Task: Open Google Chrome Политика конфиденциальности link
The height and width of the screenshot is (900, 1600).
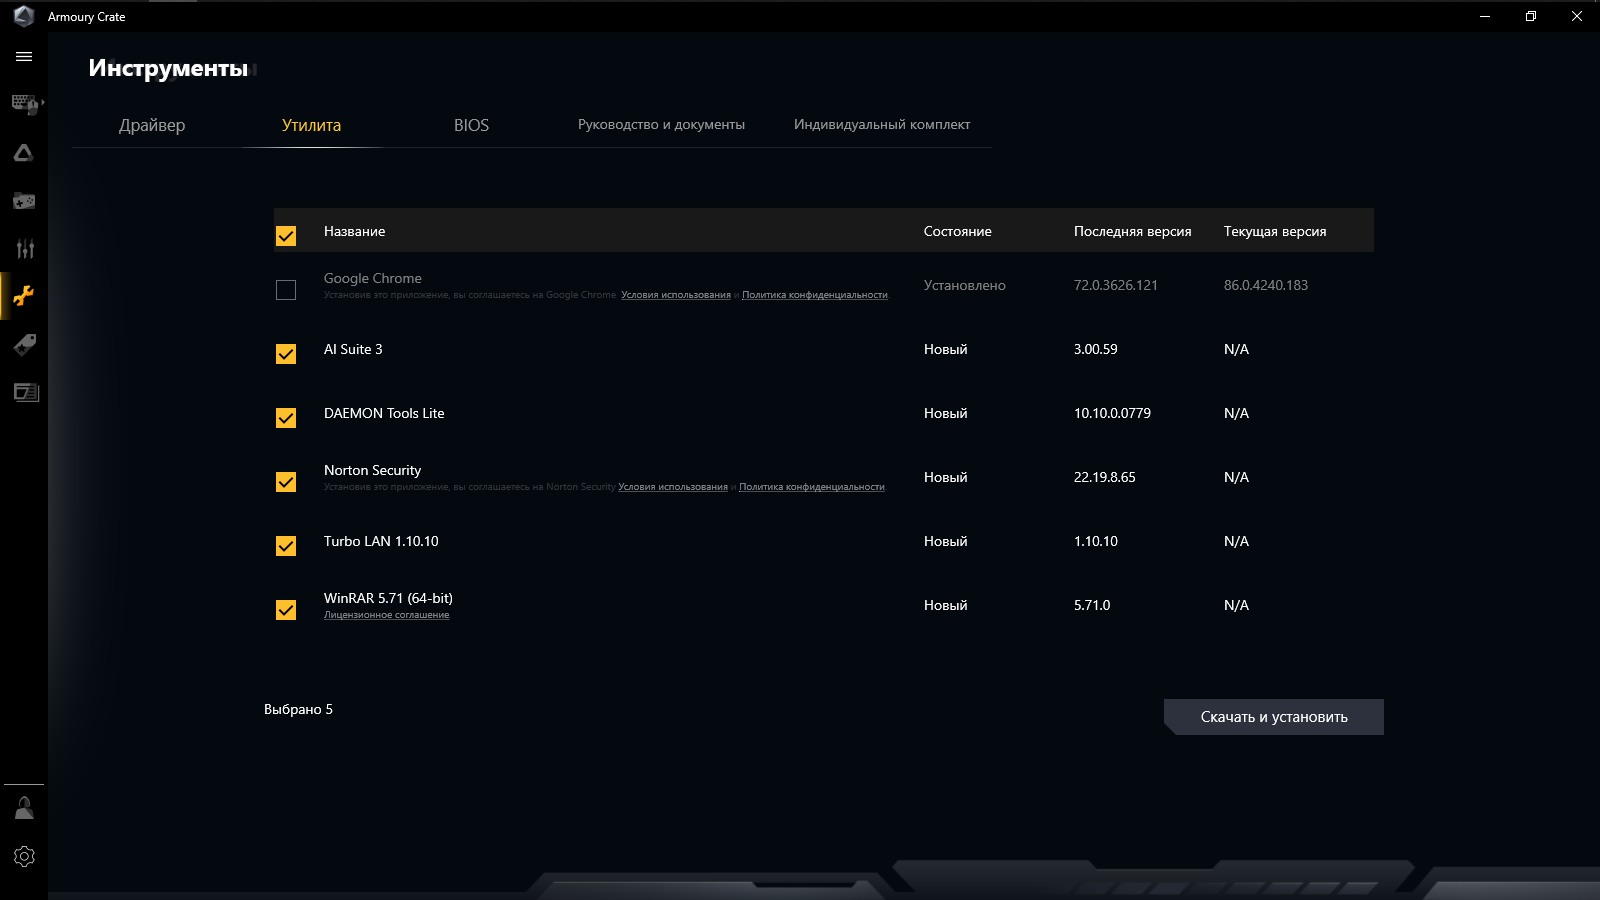Action: pyautogui.click(x=815, y=295)
